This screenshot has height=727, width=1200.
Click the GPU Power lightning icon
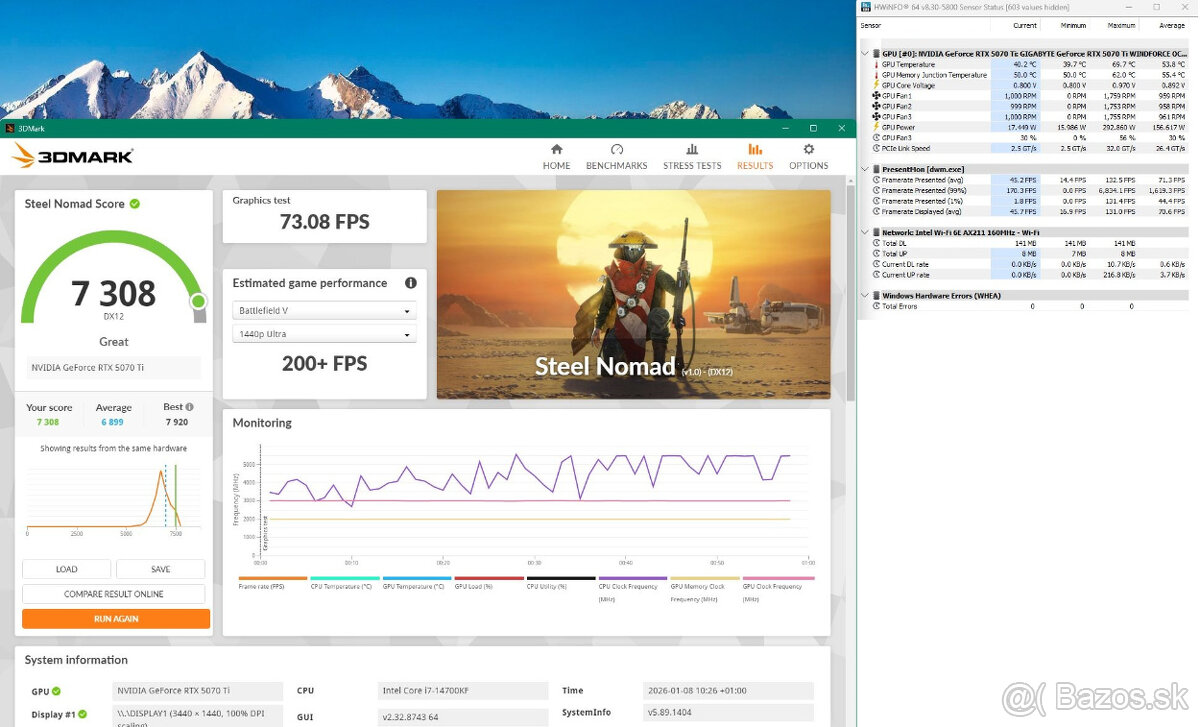[x=876, y=127]
